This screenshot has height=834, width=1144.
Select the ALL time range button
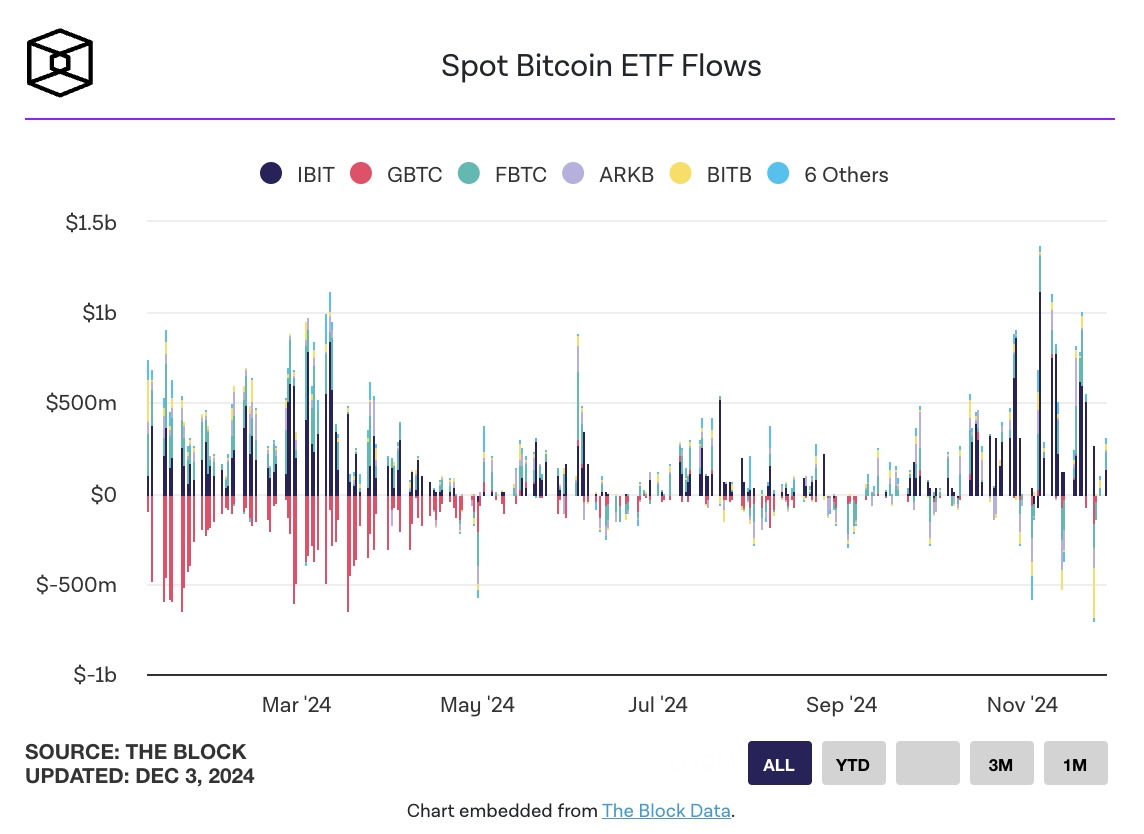tap(779, 763)
